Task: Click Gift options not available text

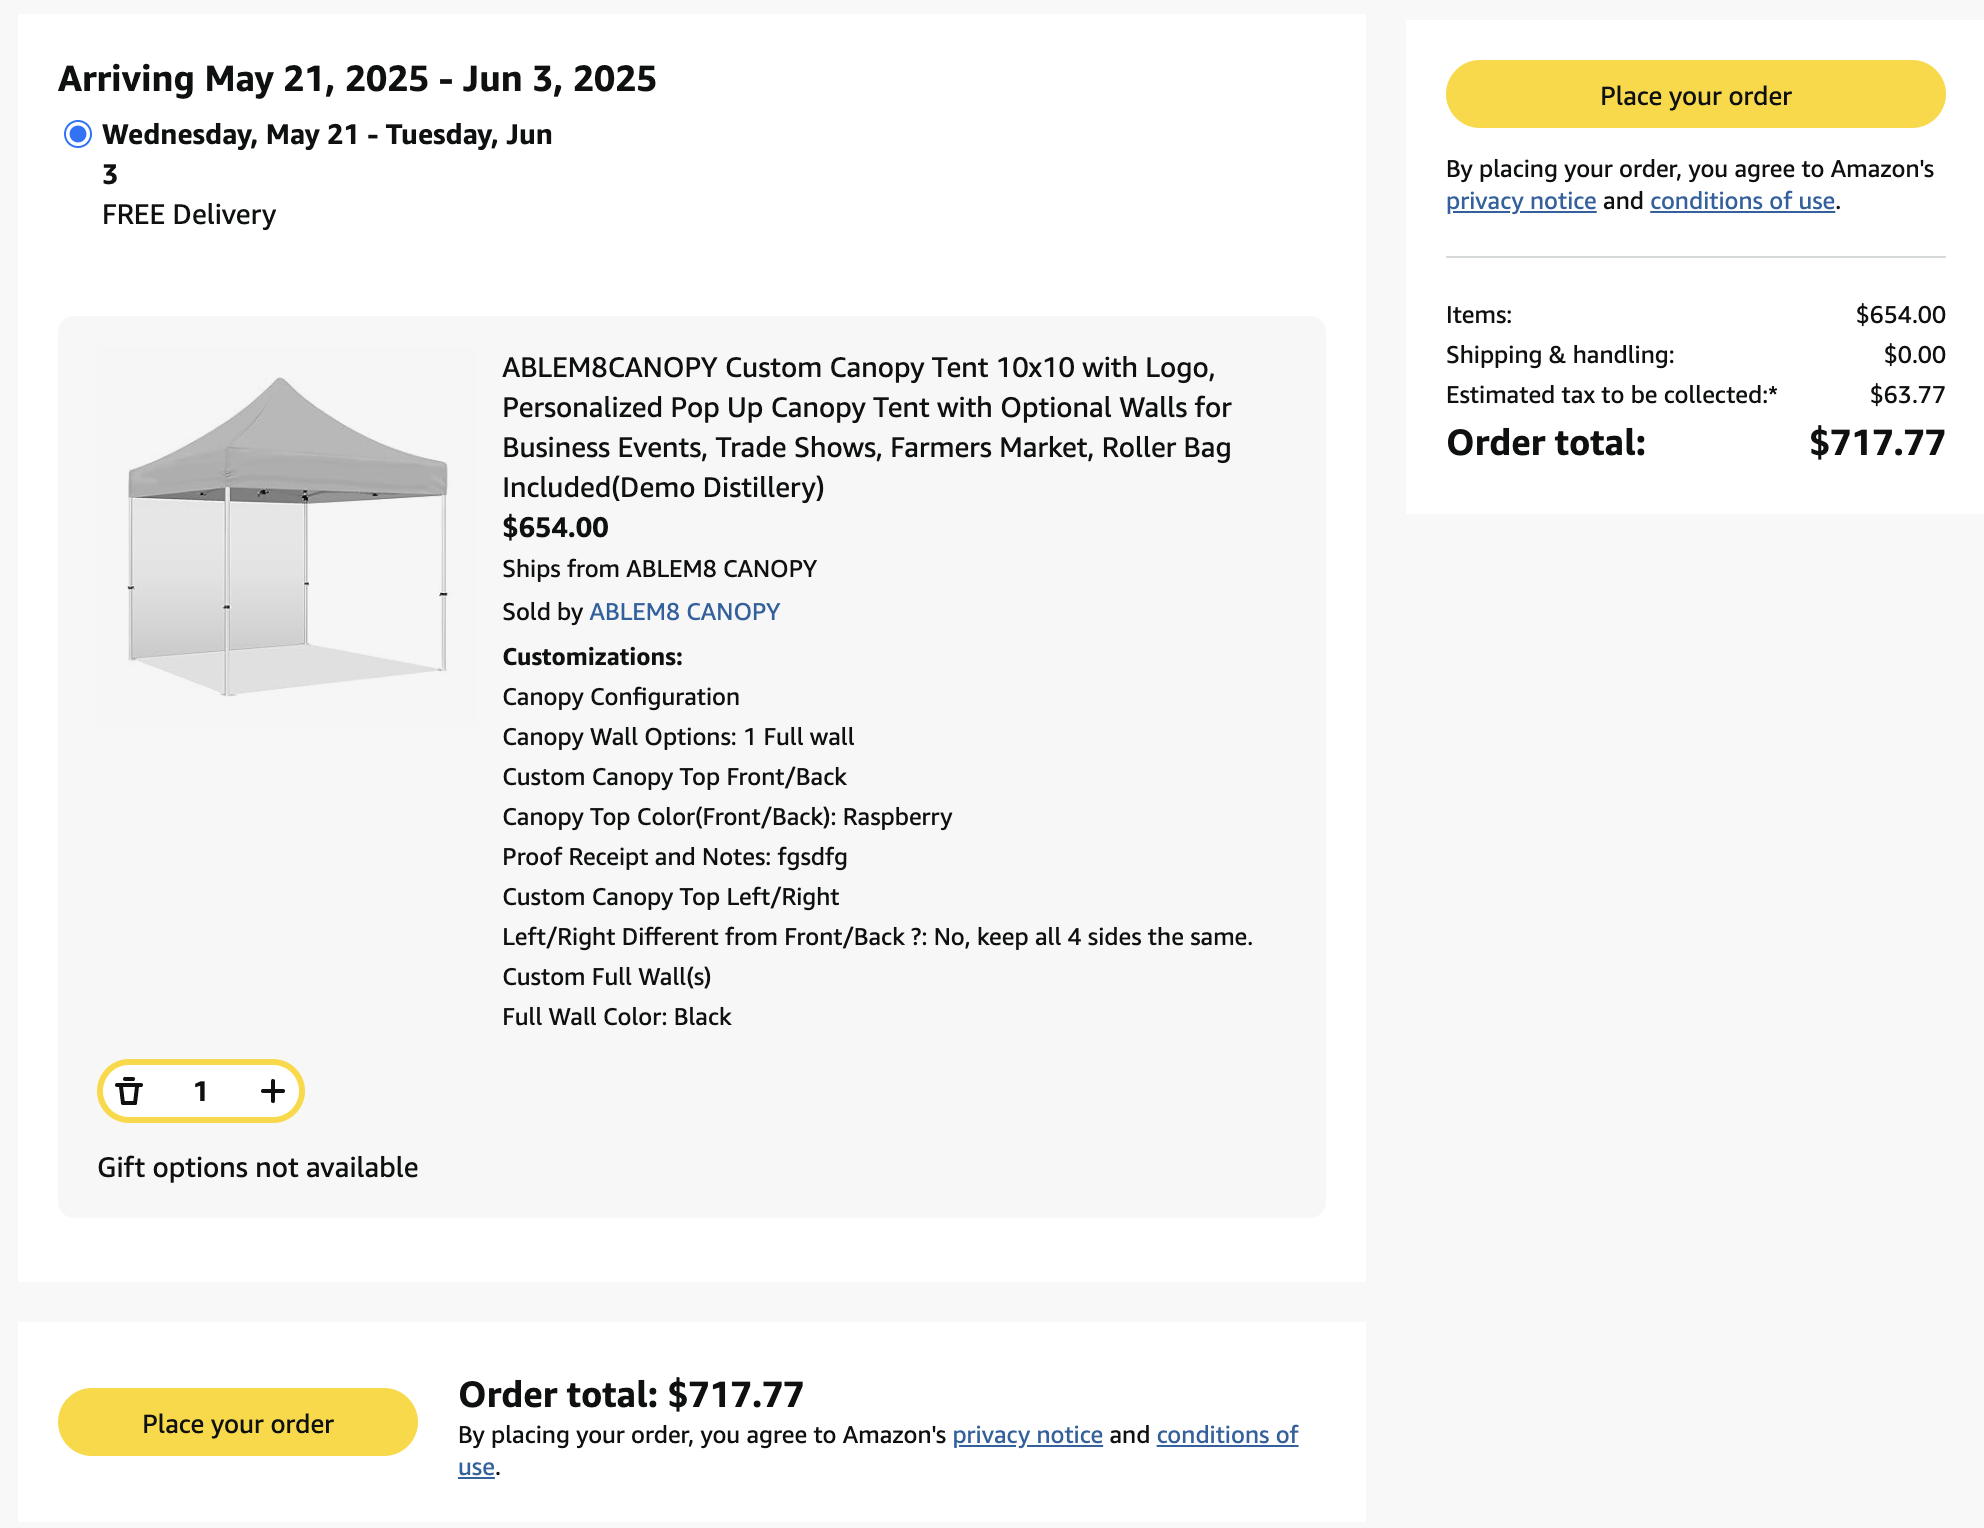Action: (257, 1167)
